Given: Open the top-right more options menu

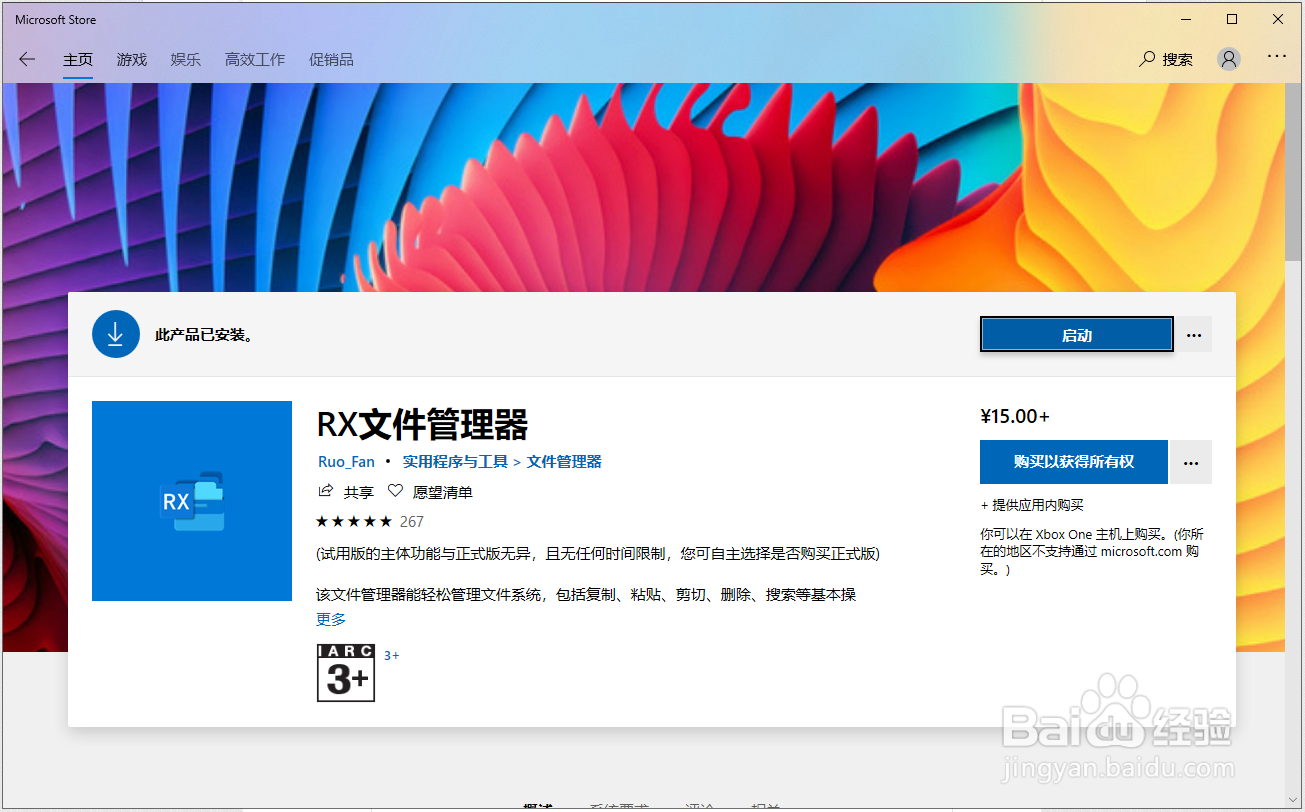Looking at the screenshot, I should coord(1277,57).
